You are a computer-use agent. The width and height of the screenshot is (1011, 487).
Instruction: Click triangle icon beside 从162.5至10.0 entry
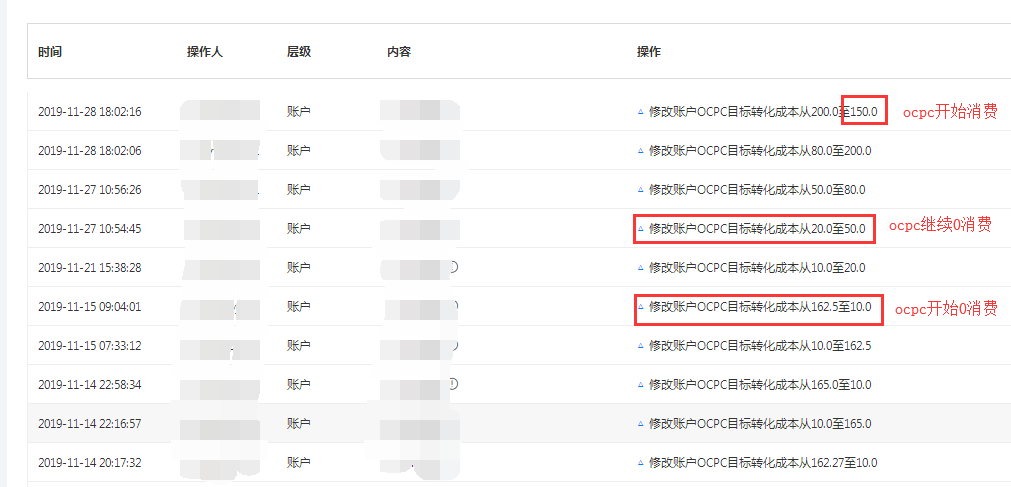coord(640,306)
